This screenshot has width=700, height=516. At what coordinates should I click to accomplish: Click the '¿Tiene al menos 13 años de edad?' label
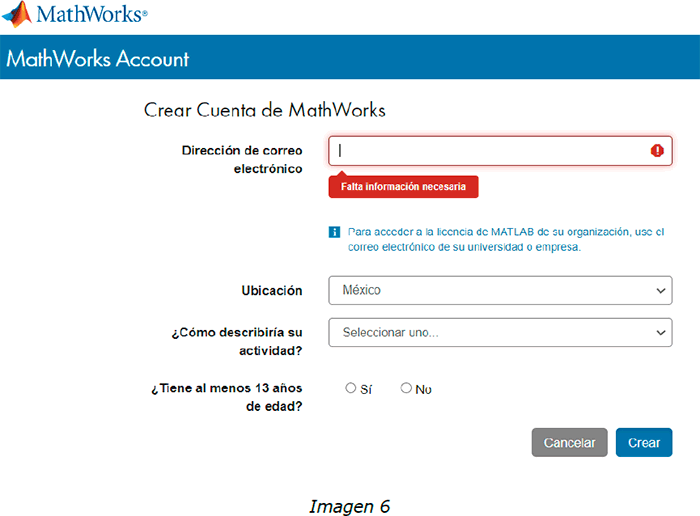(227, 397)
